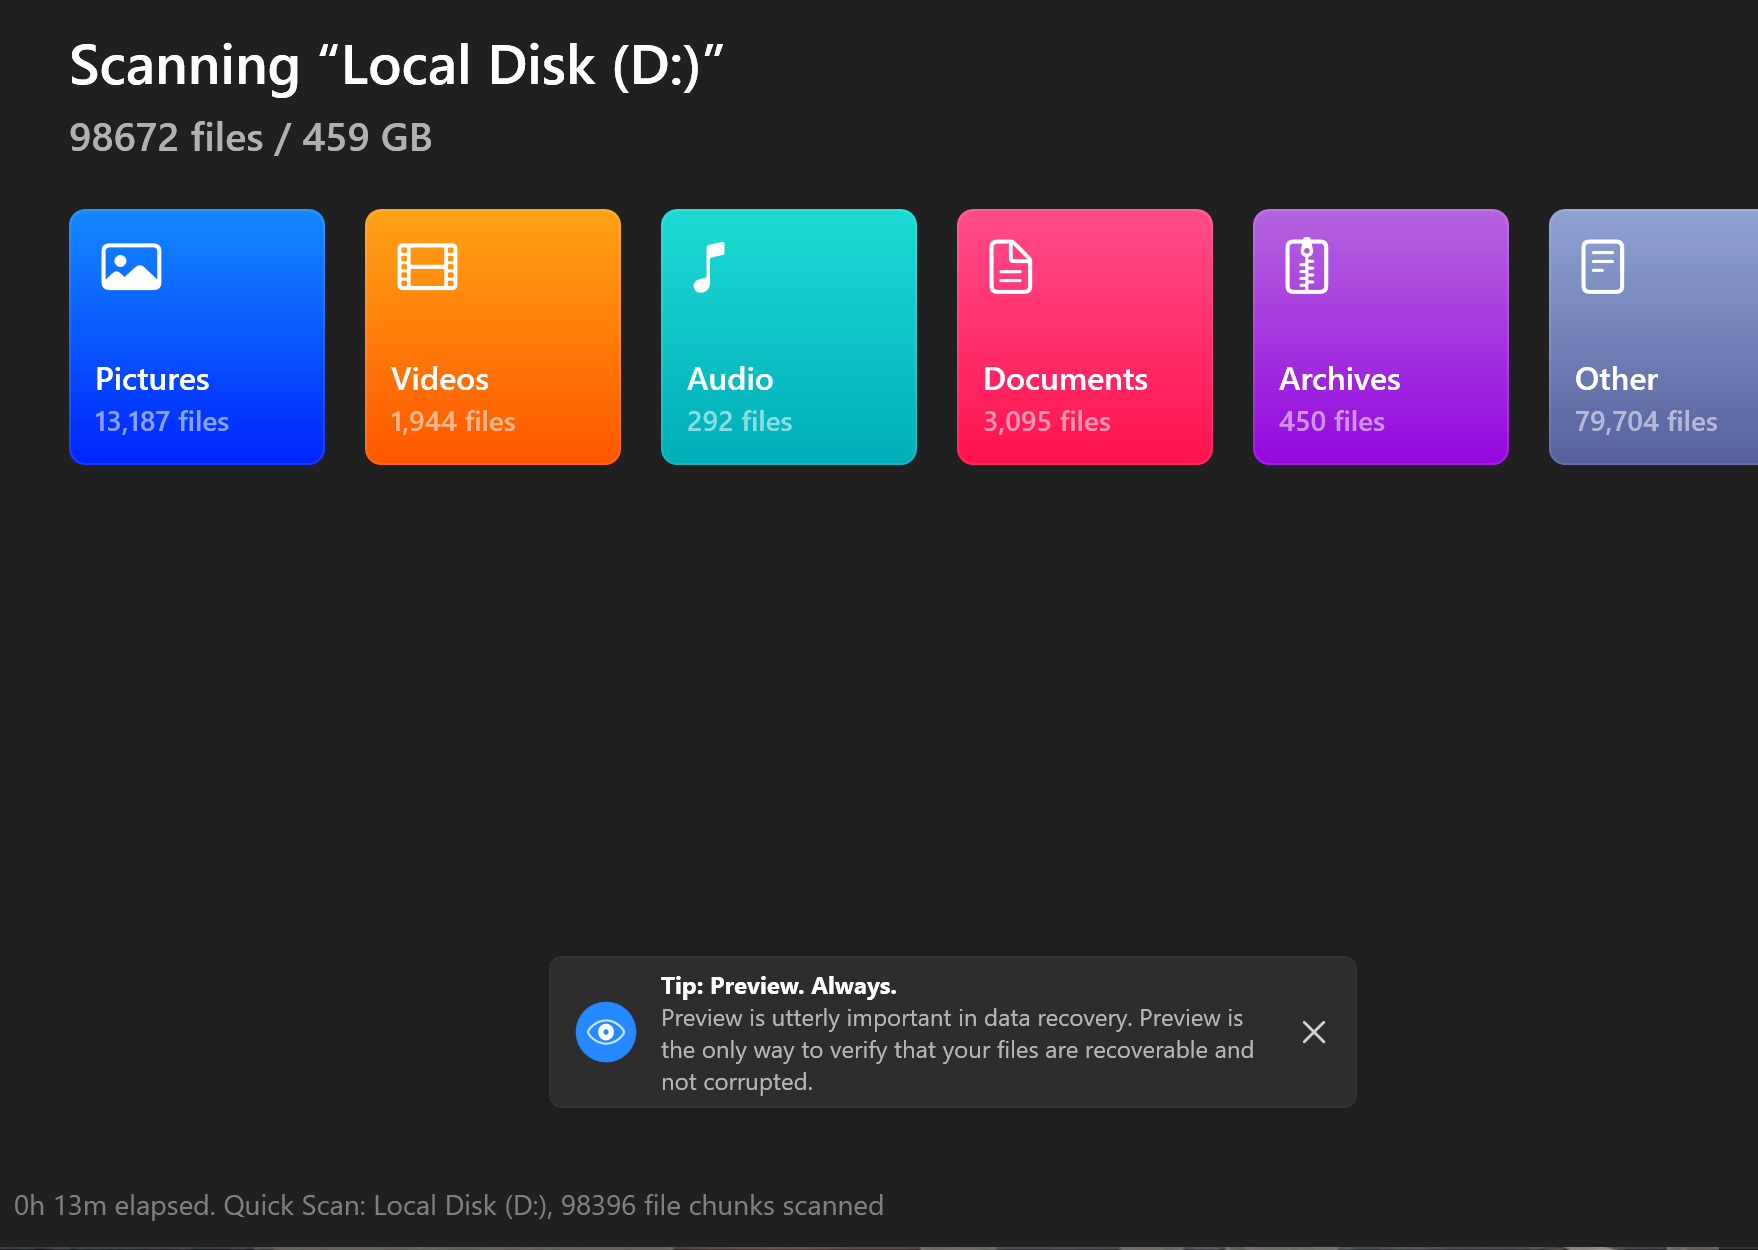The image size is (1758, 1250).
Task: Open the Archives category card
Action: pos(1381,337)
